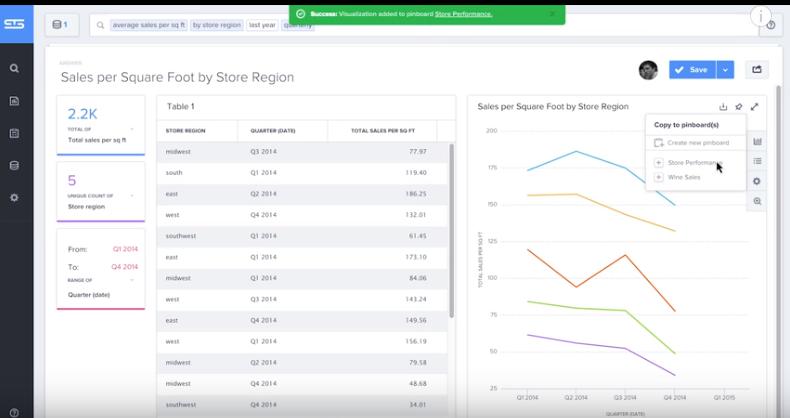The width and height of the screenshot is (790, 418).
Task: Maximize the chart with the expand arrows icon
Action: pos(755,107)
